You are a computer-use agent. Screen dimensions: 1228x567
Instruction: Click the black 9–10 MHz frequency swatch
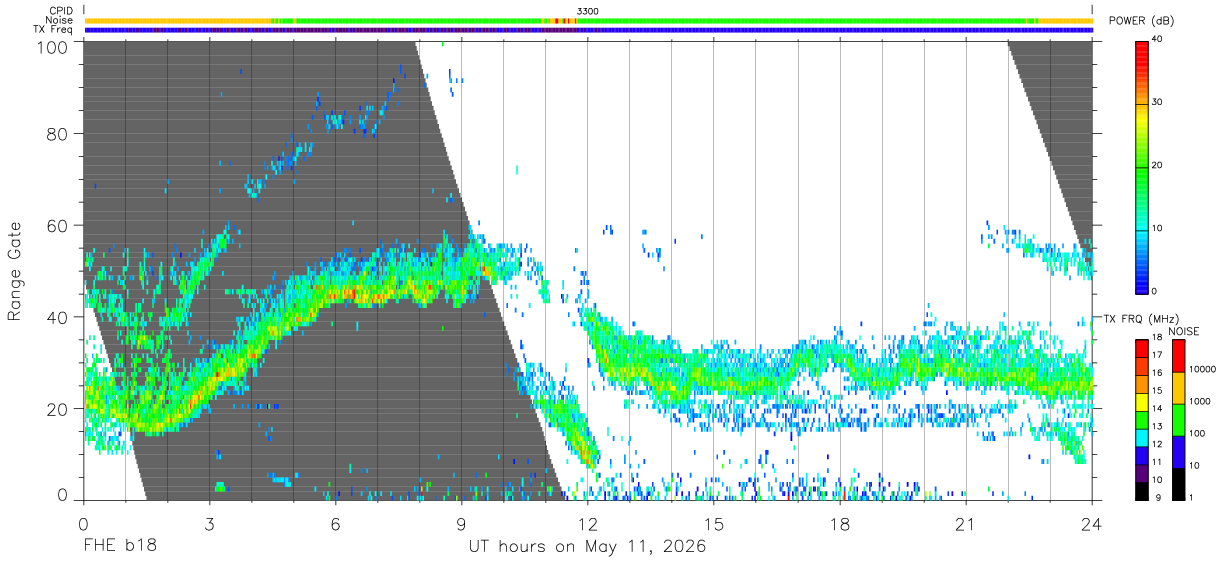click(1141, 491)
